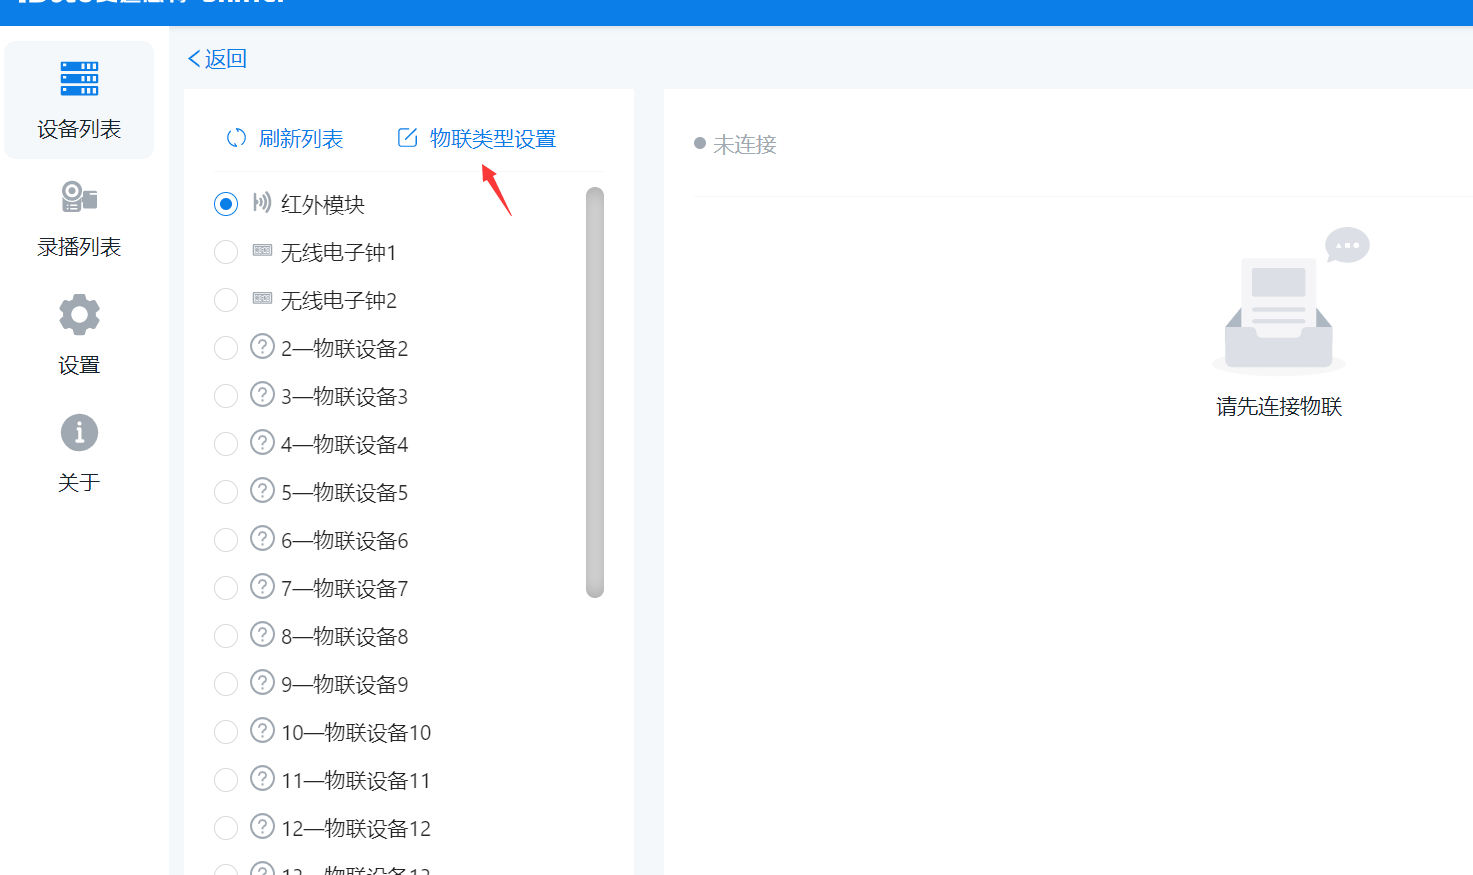This screenshot has height=875, width=1473.
Task: Click the device list scrollbar thumb
Action: (595, 392)
